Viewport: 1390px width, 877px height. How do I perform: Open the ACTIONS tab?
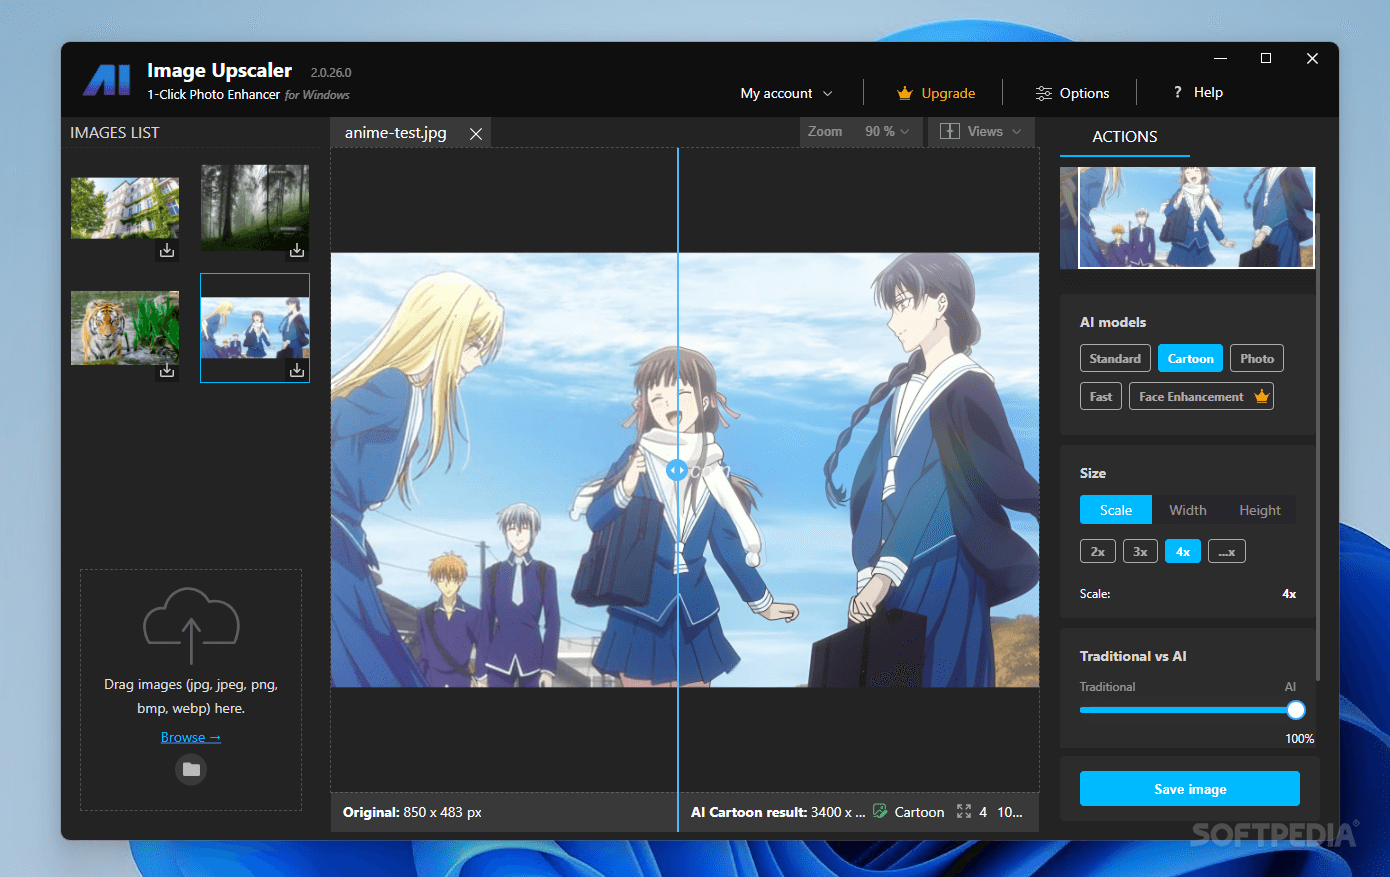click(1125, 137)
